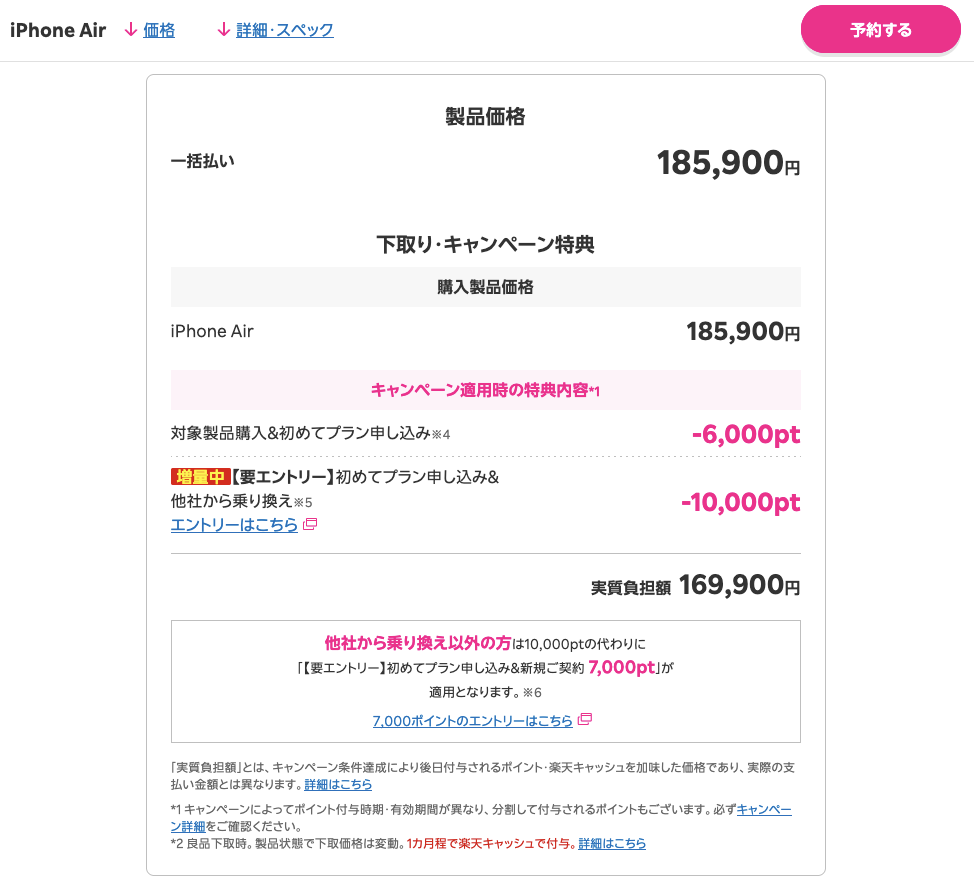Click the ※4 footnote marker
Screen dimensions: 974x888
click(441, 434)
